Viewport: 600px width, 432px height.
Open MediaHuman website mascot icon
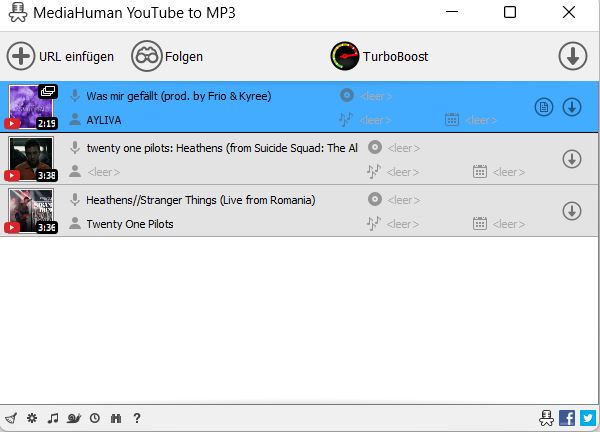[546, 418]
